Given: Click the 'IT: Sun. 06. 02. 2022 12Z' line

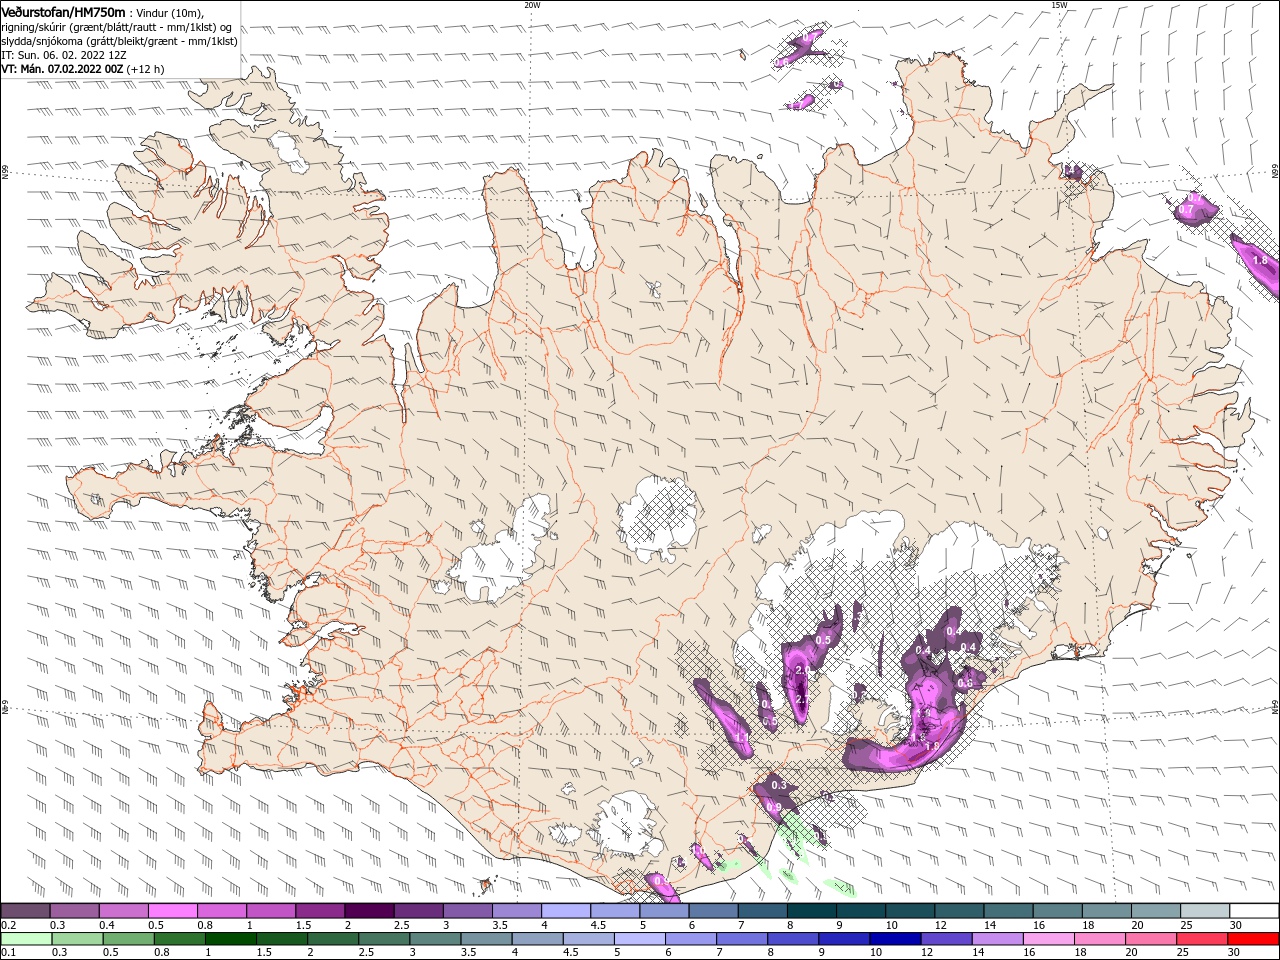Looking at the screenshot, I should 64,55.
